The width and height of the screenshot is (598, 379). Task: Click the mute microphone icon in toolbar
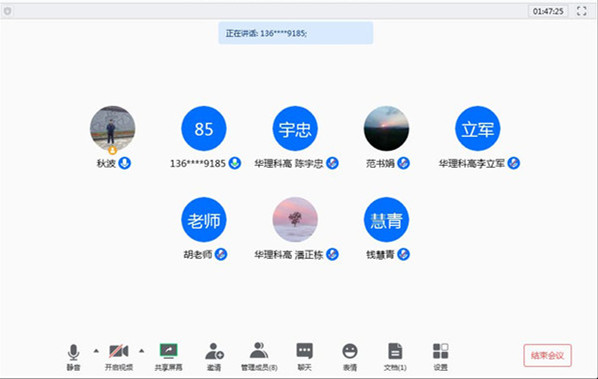pyautogui.click(x=73, y=352)
